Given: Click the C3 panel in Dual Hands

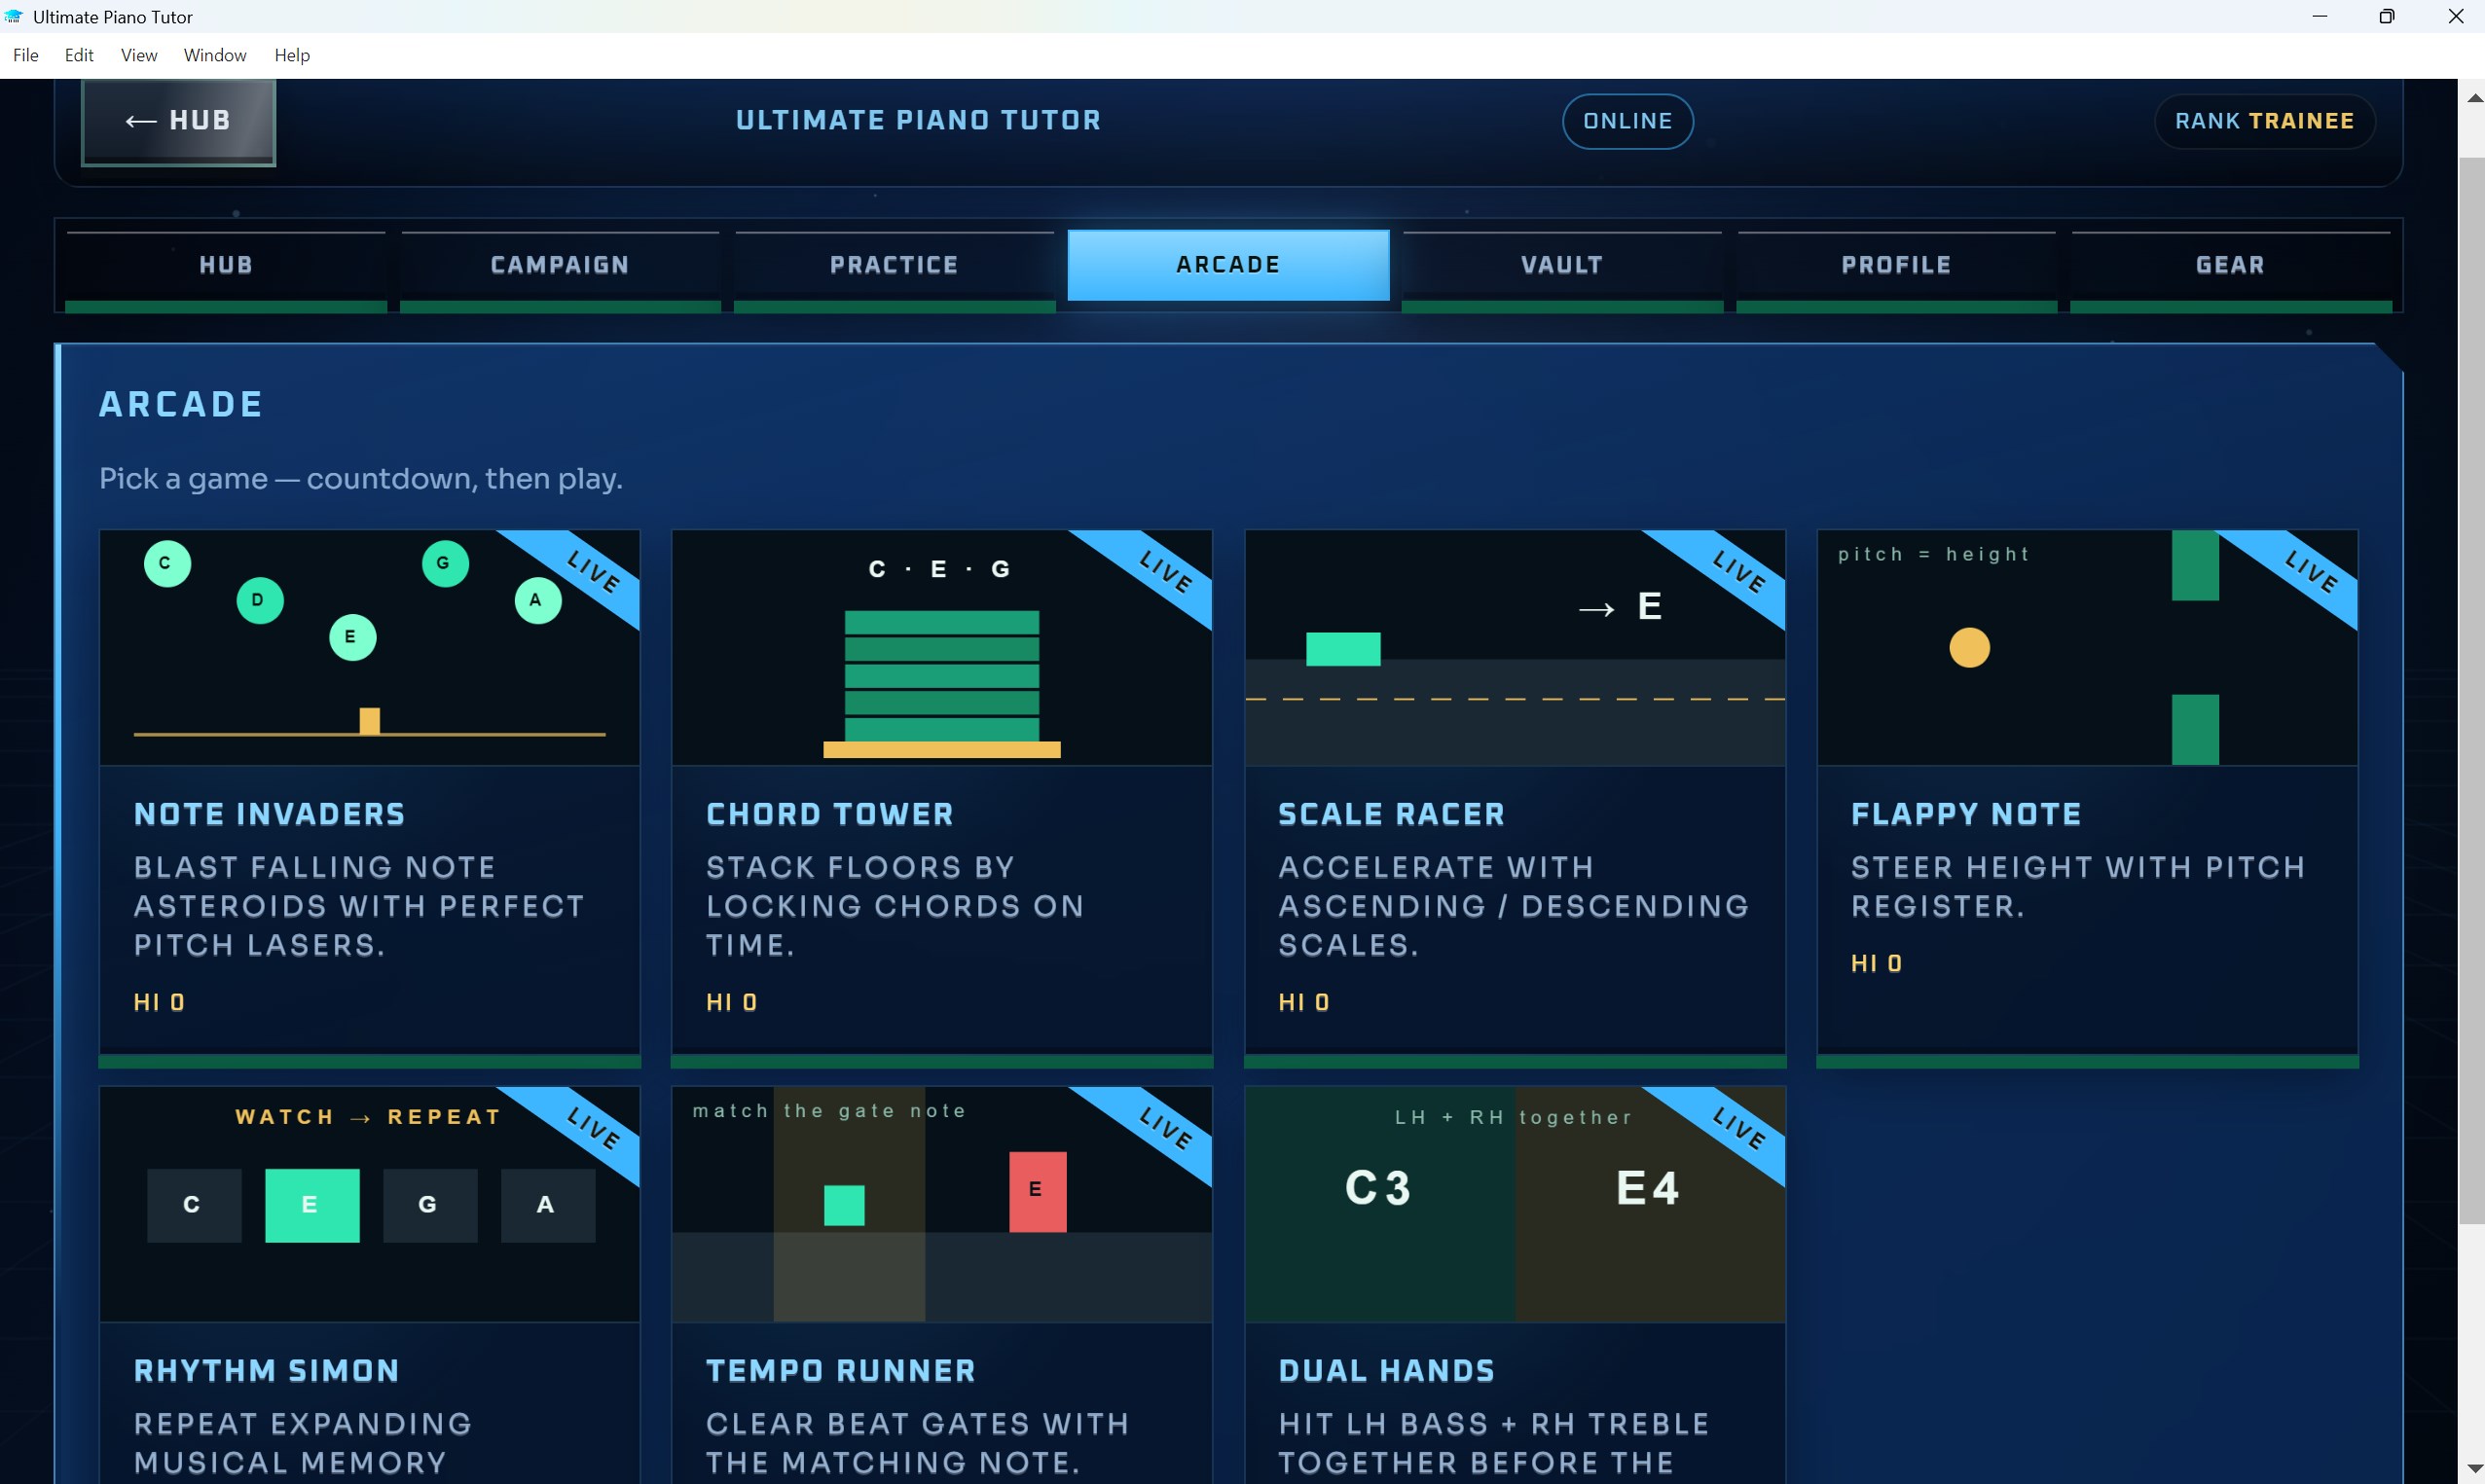Looking at the screenshot, I should tap(1379, 1204).
